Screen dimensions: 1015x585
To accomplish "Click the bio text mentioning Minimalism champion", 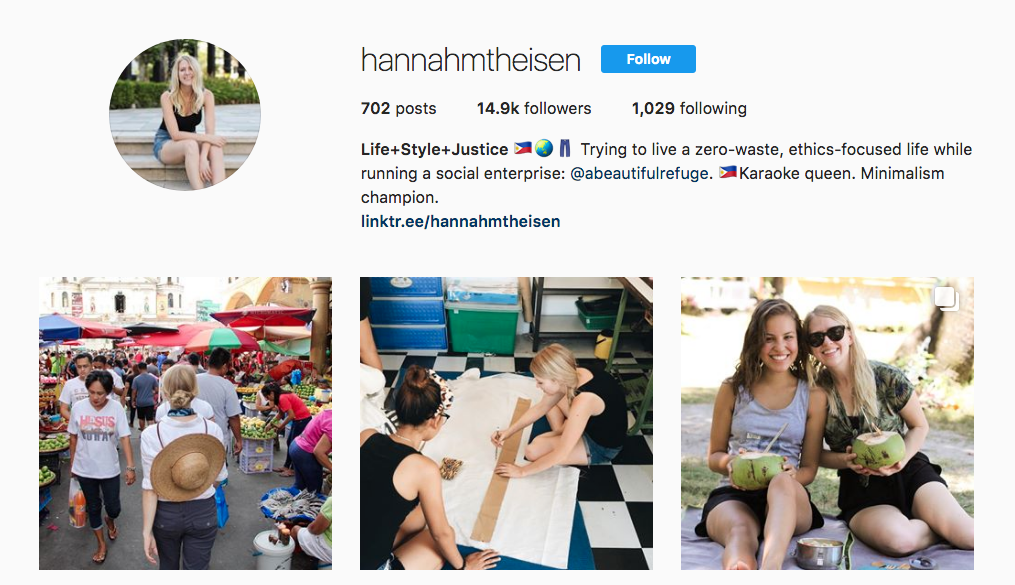I will pyautogui.click(x=652, y=185).
